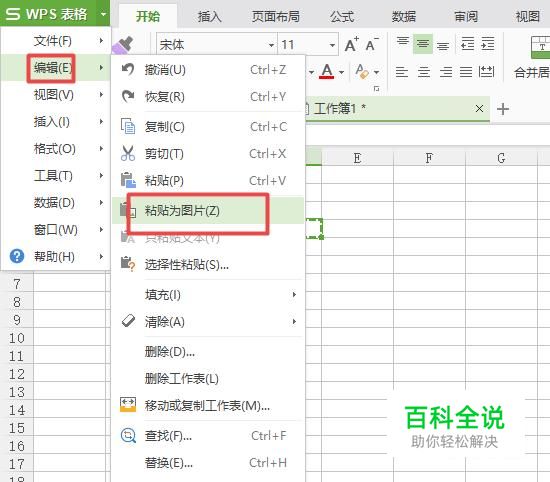Image resolution: width=550 pixels, height=482 pixels.
Task: Center text horizontally in ribbon
Action: [x=424, y=72]
